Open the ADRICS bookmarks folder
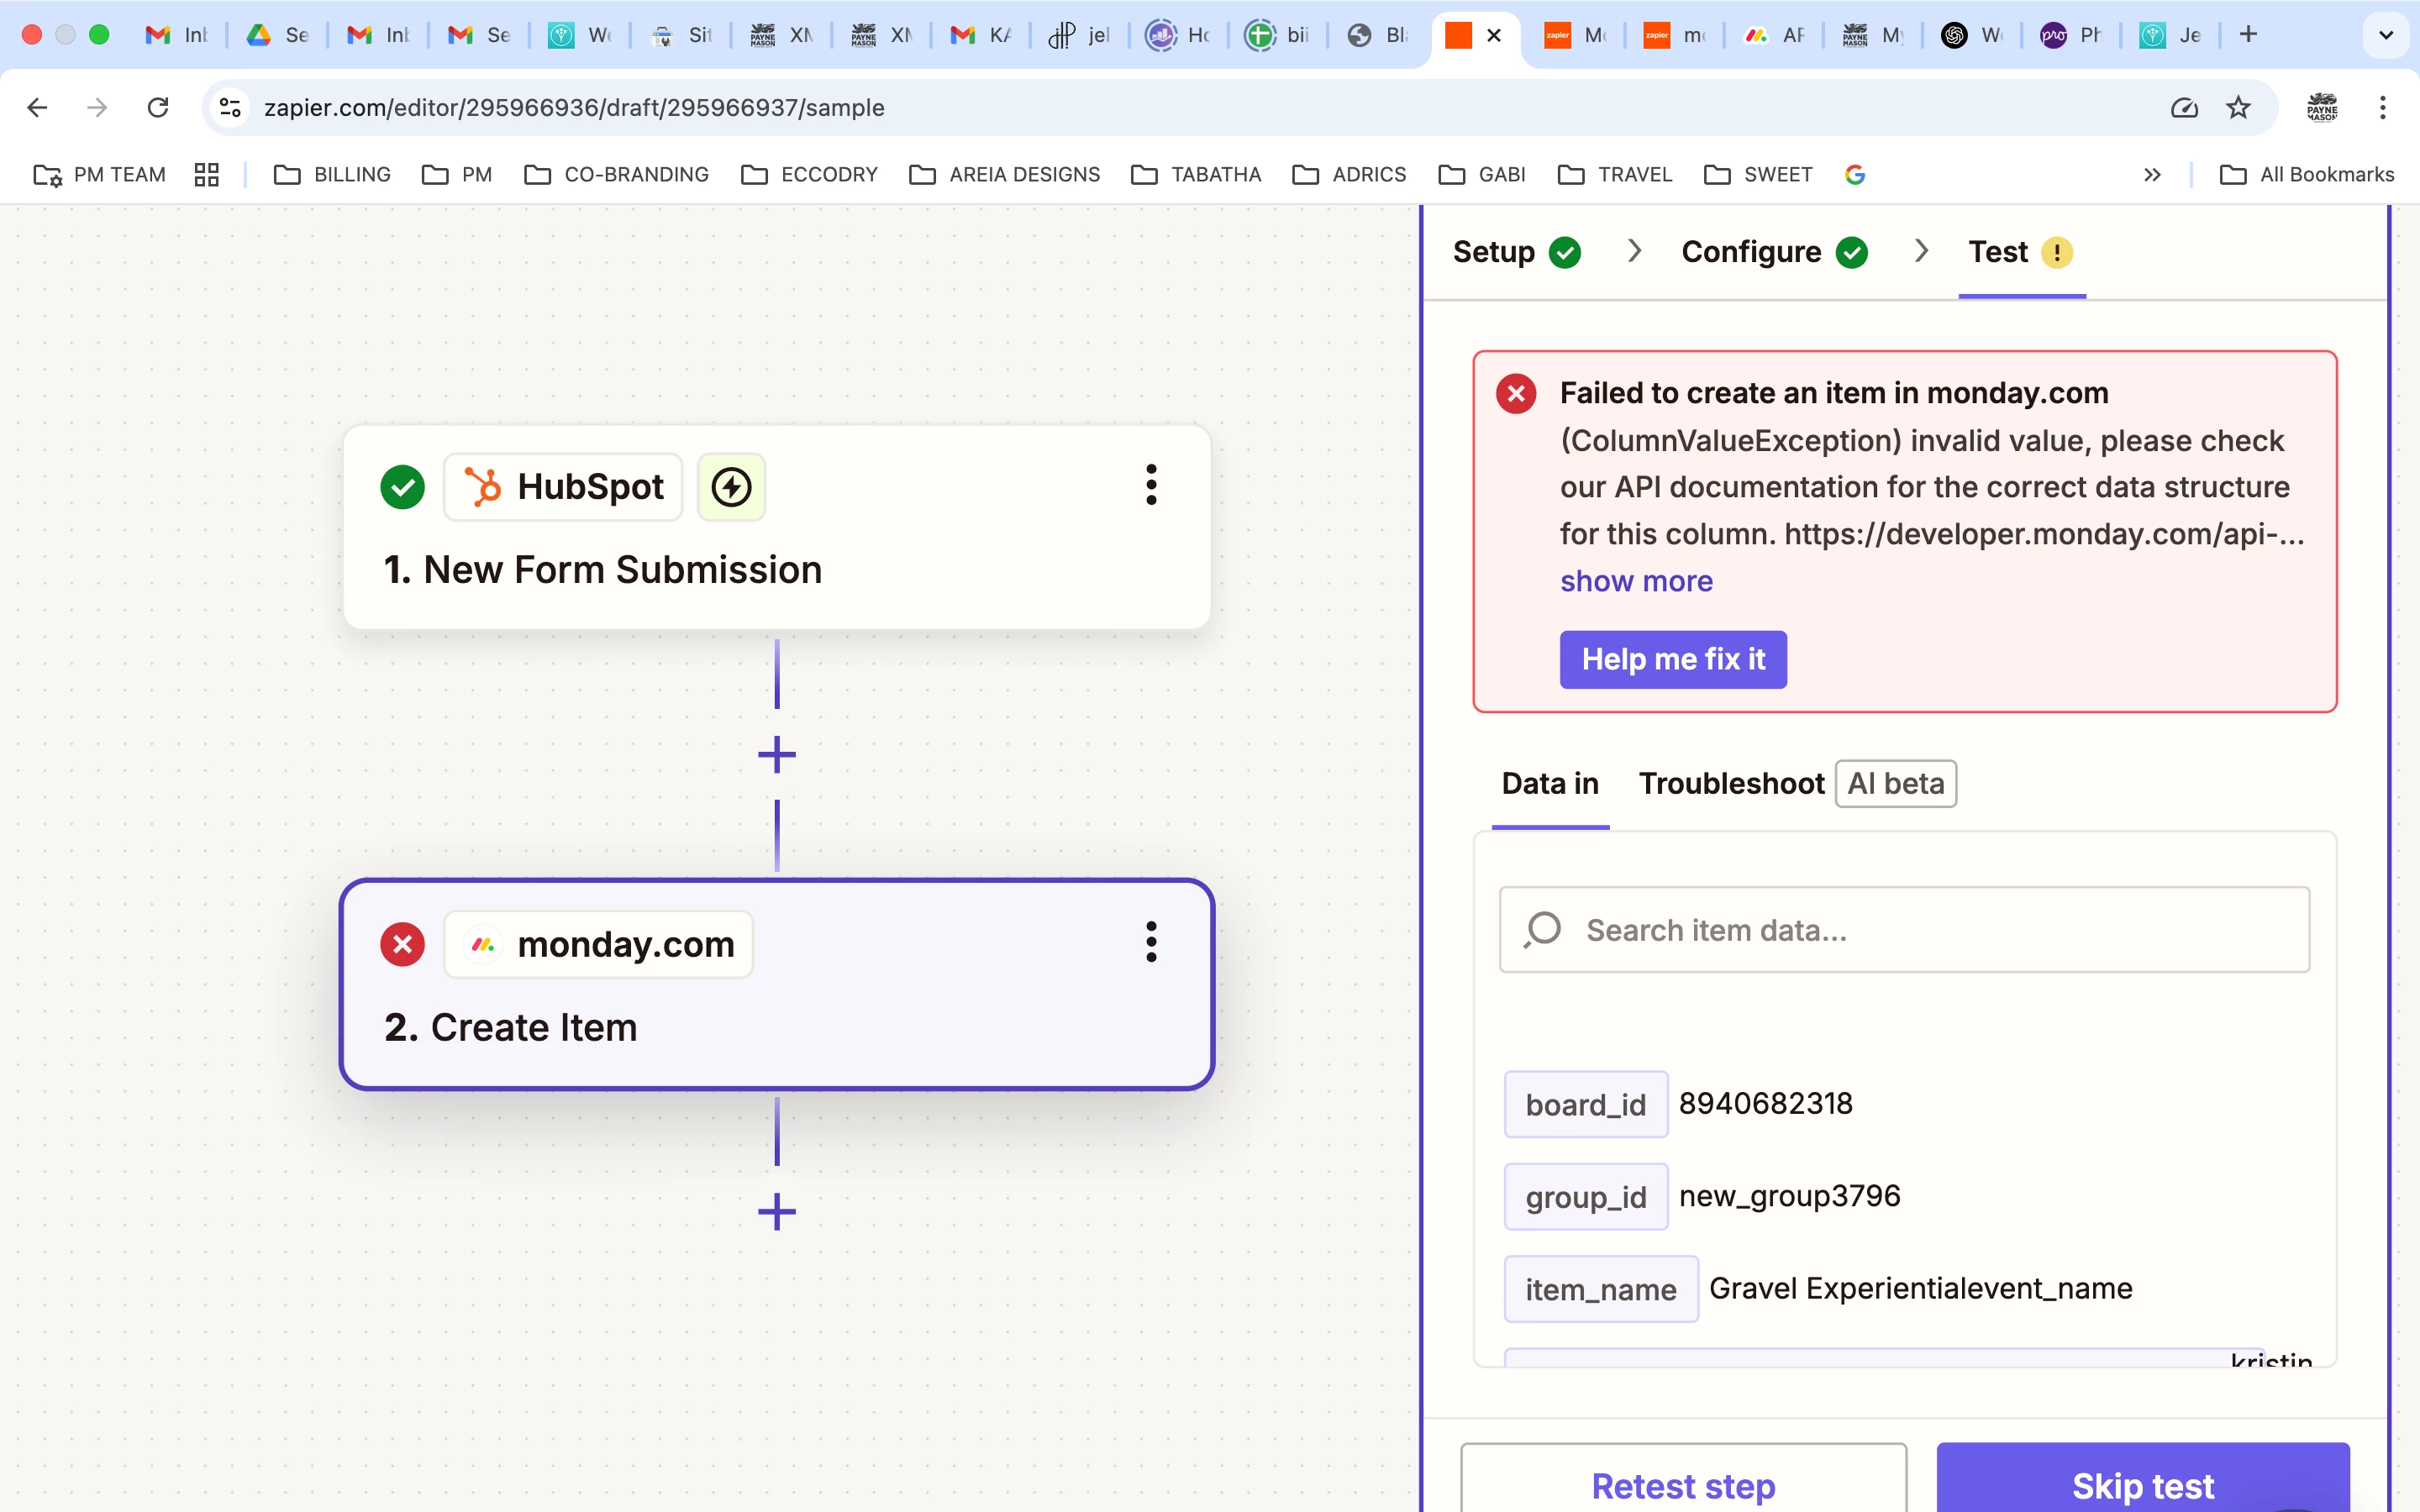The image size is (2420, 1512). tap(1349, 175)
